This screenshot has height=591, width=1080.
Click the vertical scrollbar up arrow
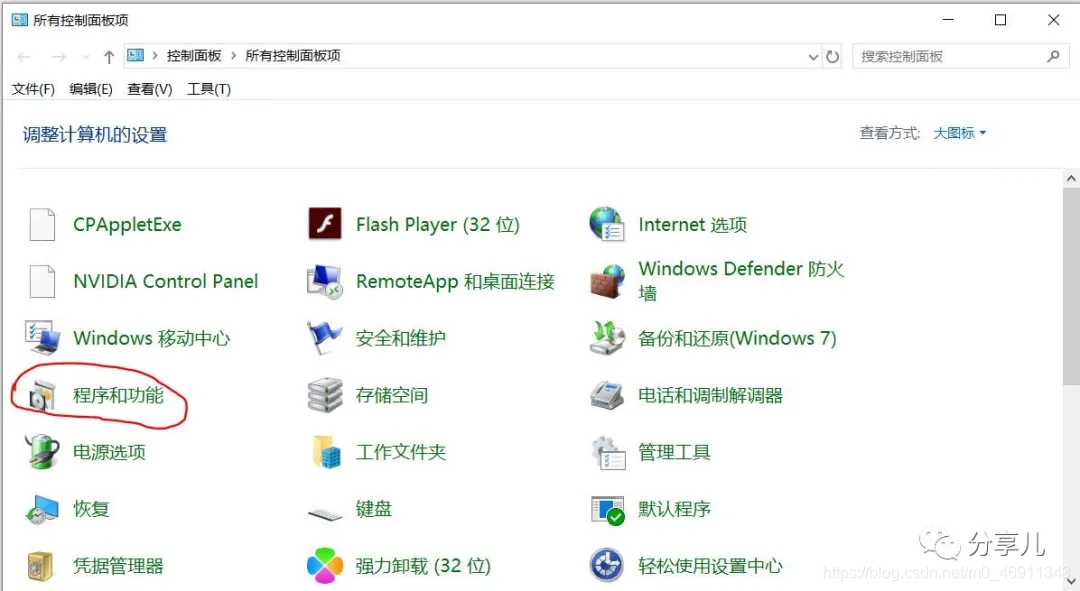pos(1071,179)
